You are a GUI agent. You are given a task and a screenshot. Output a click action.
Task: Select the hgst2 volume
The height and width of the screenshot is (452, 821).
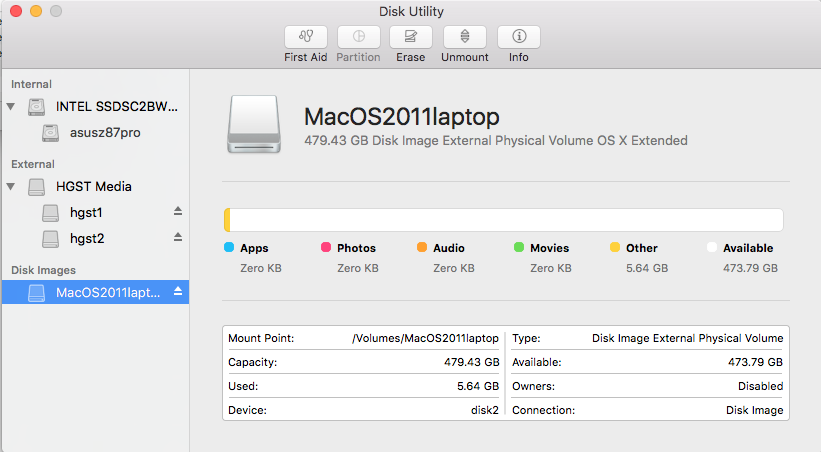(x=95, y=239)
